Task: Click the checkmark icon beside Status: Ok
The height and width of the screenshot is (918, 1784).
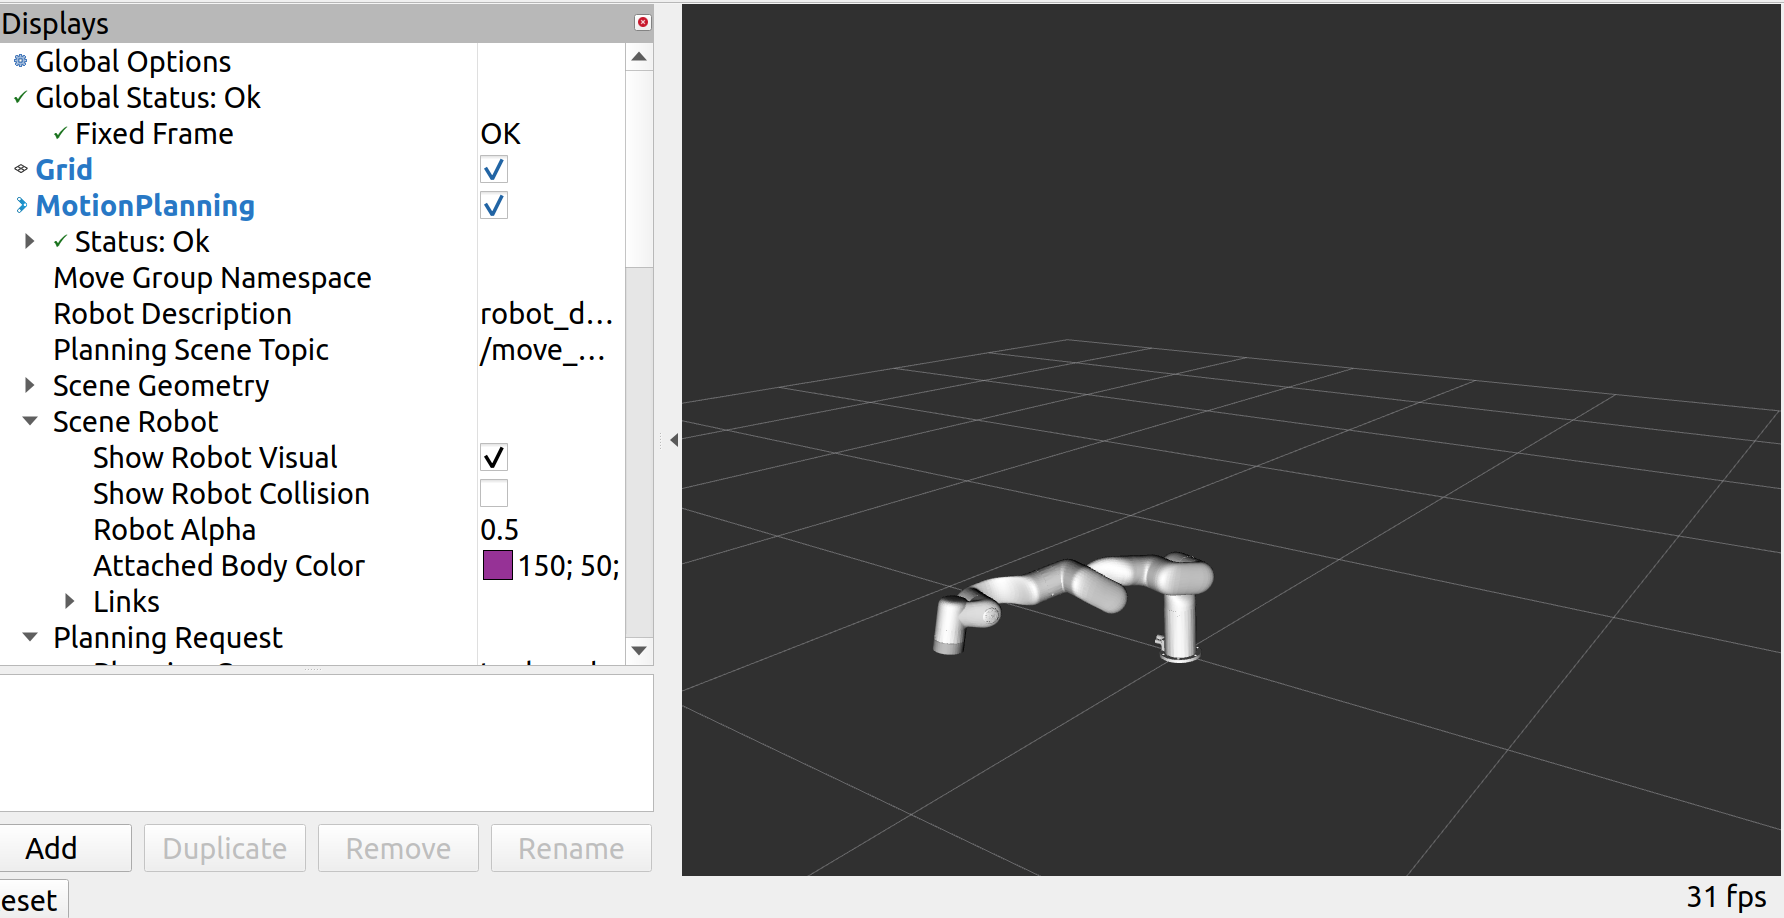Action: pyautogui.click(x=58, y=241)
